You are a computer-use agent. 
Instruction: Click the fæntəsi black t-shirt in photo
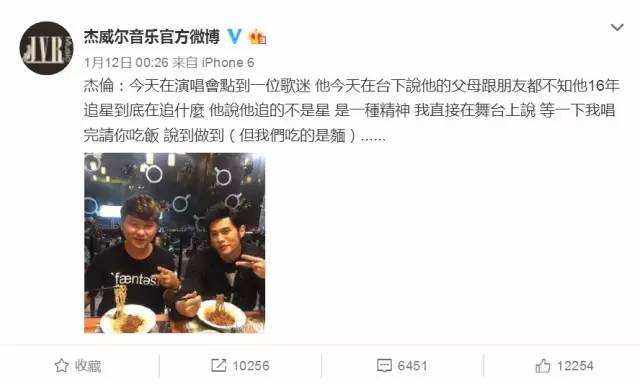point(130,280)
